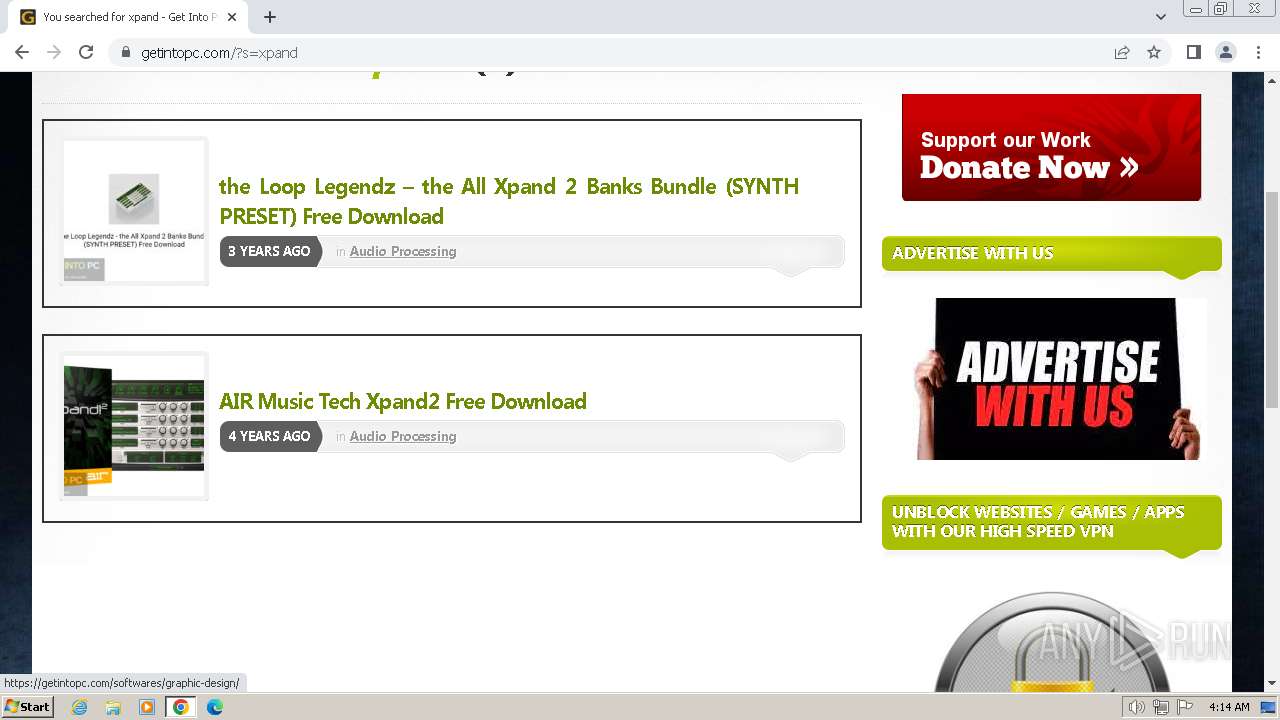1280x720 pixels.
Task: Open Audio Processing category under AIR Music Tech post
Action: [x=403, y=436]
